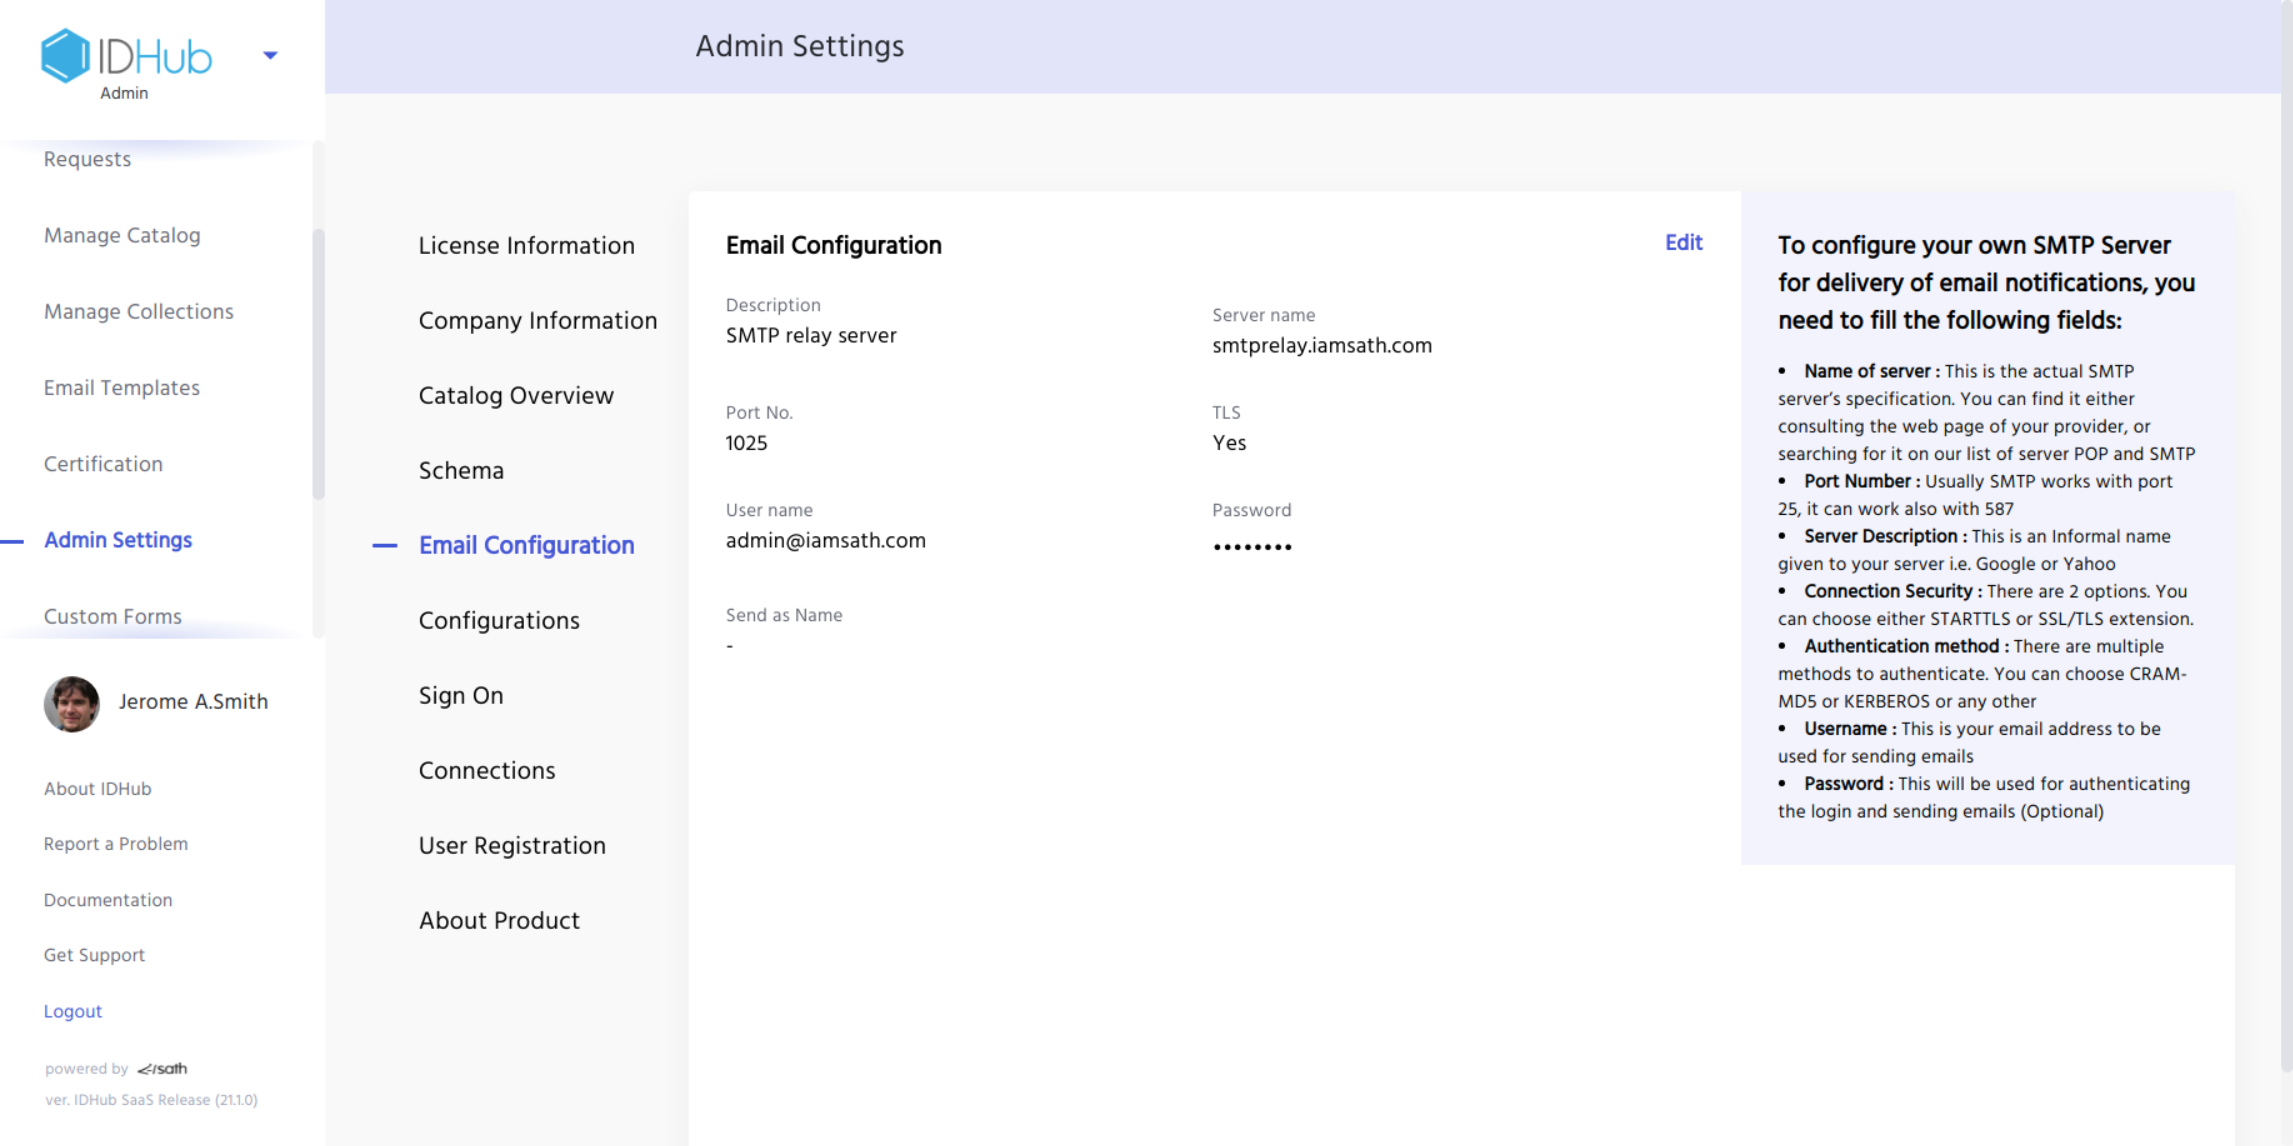Open Requests in the left sidebar
The image size is (2293, 1146).
coord(87,160)
